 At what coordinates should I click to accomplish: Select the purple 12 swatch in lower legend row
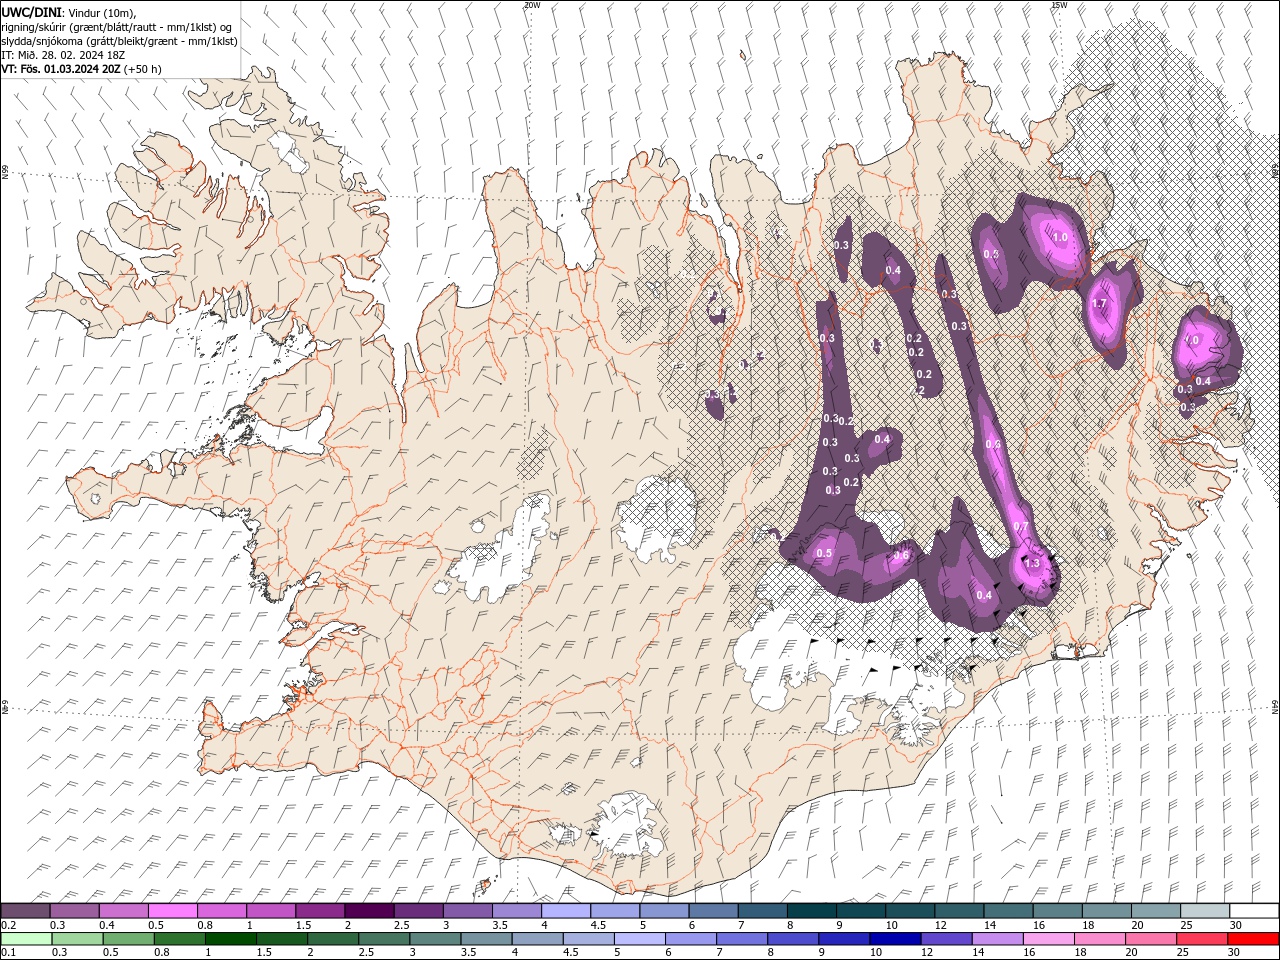[x=946, y=939]
